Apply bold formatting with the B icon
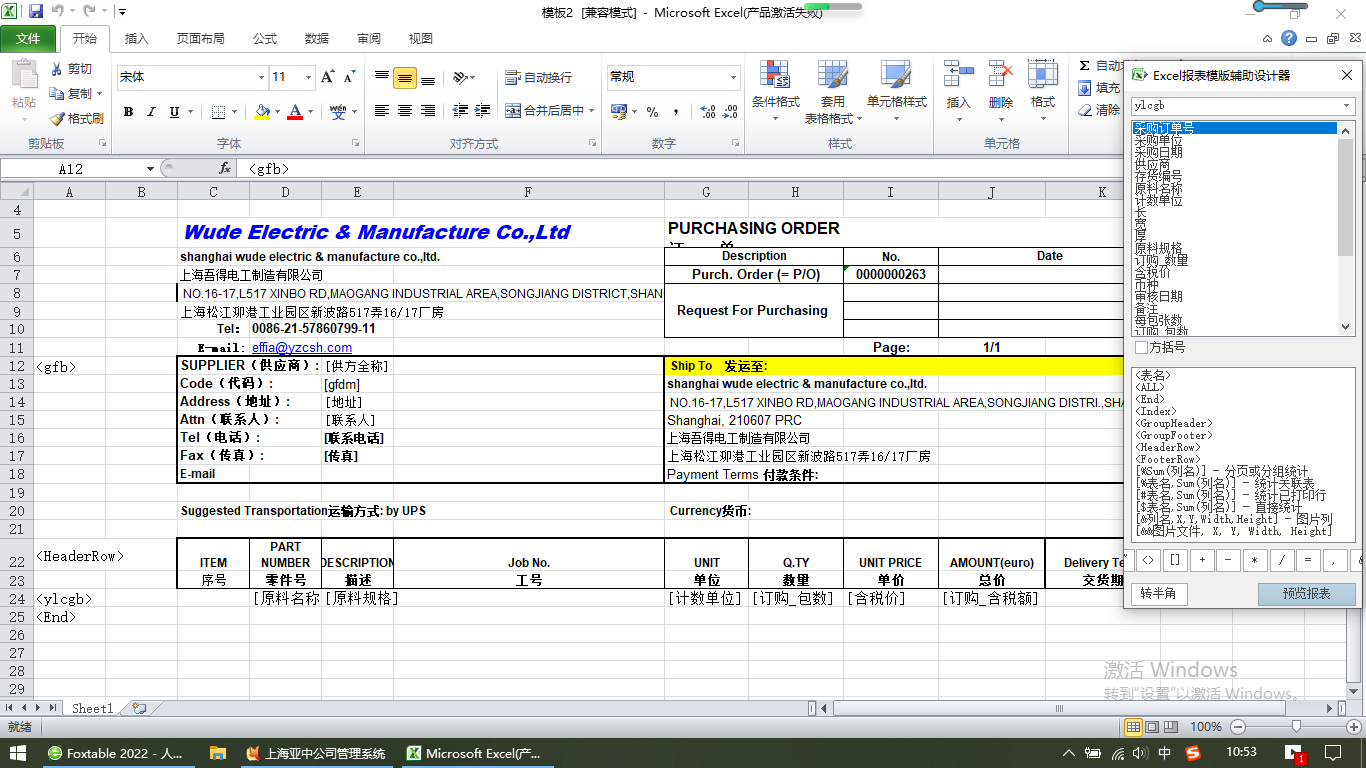 pyautogui.click(x=128, y=112)
